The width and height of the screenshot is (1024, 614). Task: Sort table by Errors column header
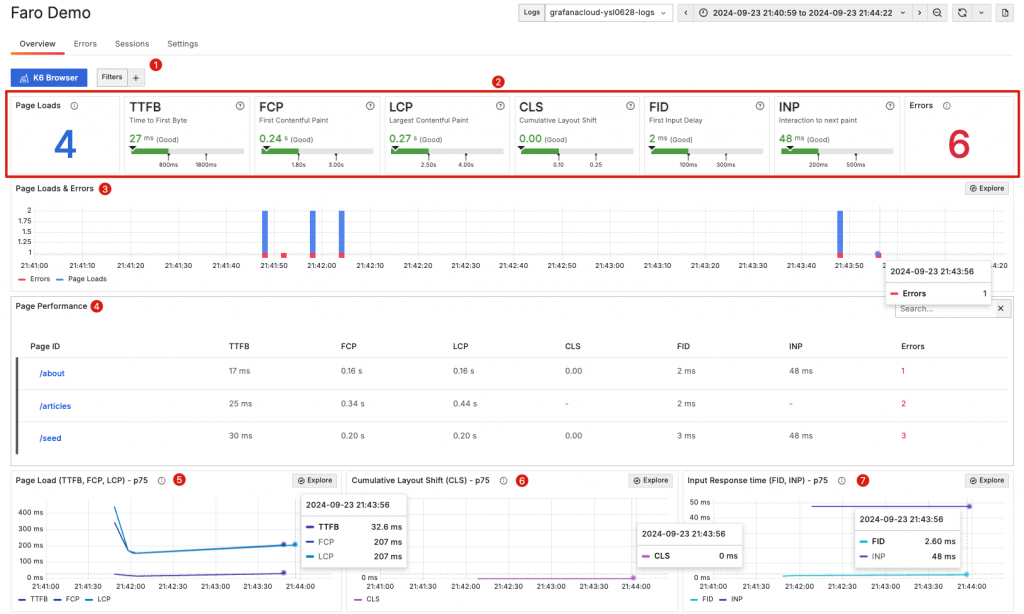[x=912, y=346]
